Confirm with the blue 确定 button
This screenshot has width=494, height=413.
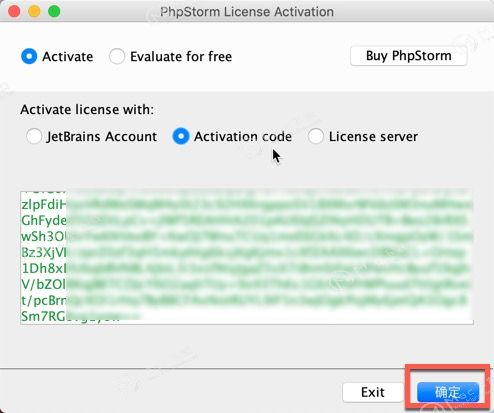pyautogui.click(x=448, y=392)
